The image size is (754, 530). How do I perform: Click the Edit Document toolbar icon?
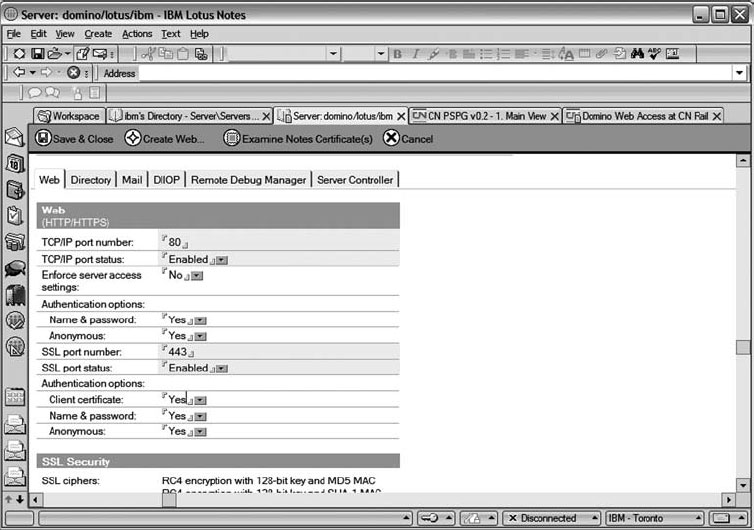click(83, 54)
